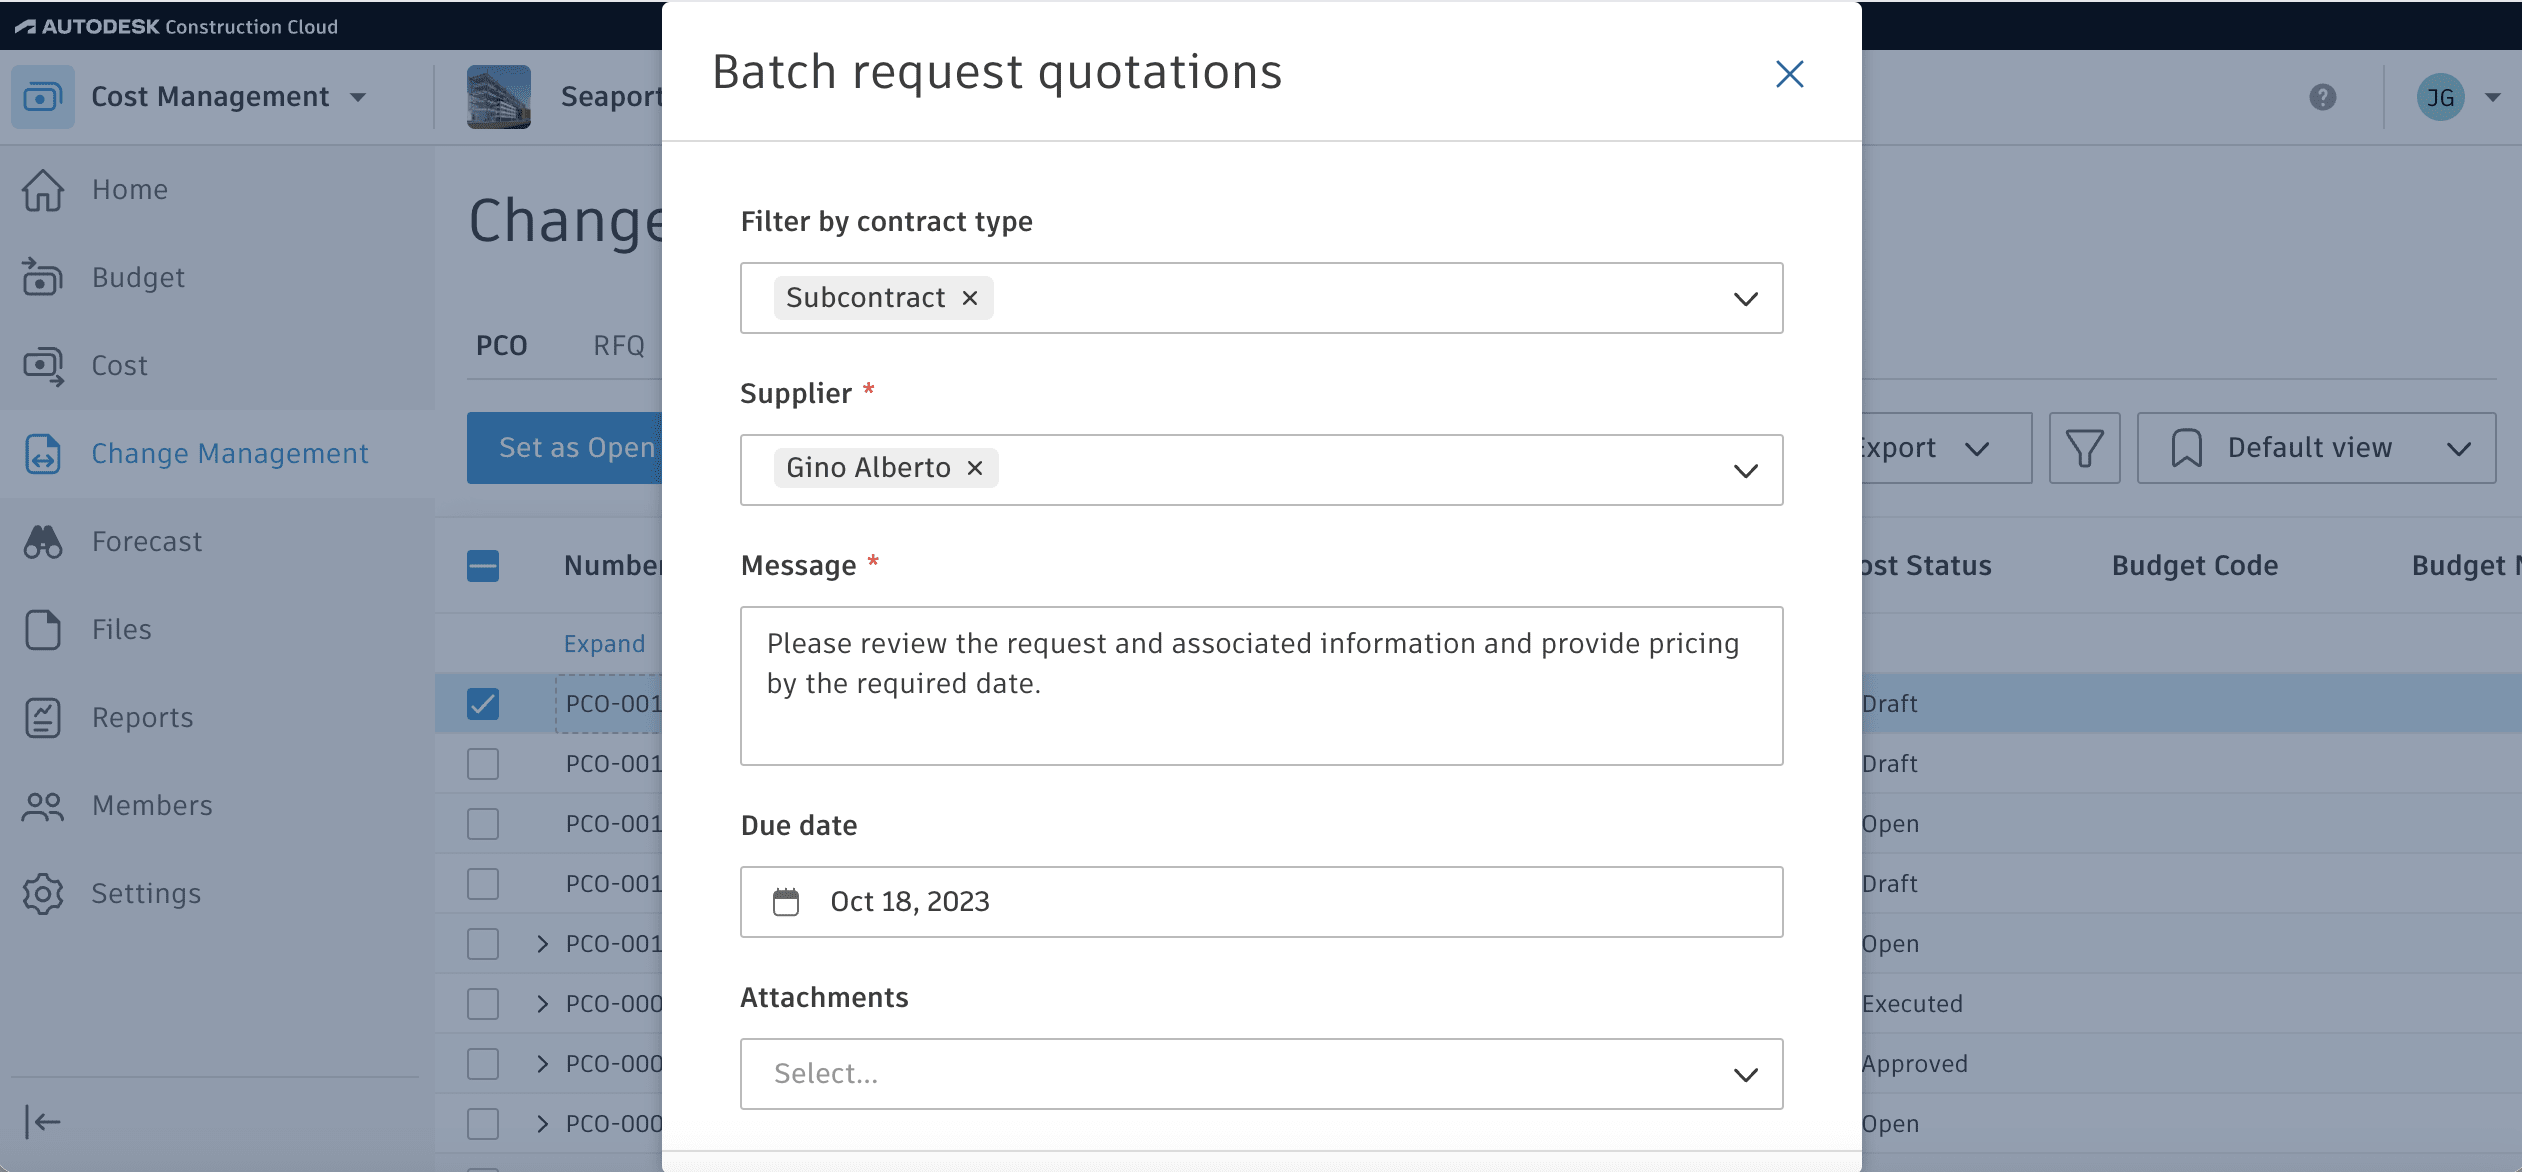Screen dimensions: 2522x1172
Task: Open the filter icon next to Export
Action: click(2084, 448)
